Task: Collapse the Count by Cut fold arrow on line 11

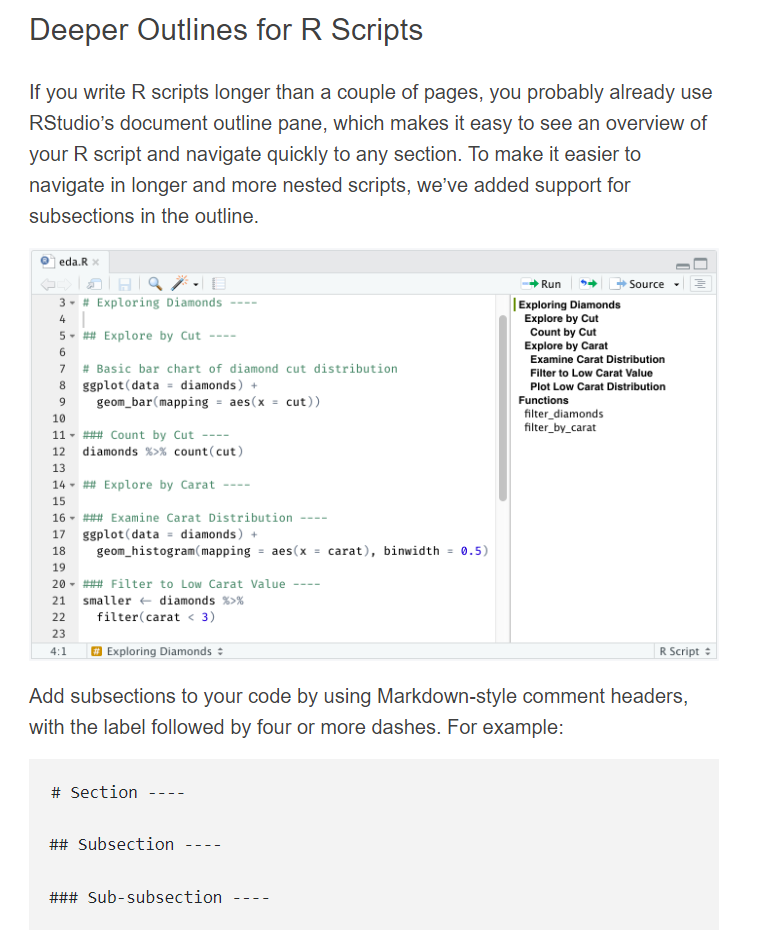Action: pyautogui.click(x=73, y=435)
